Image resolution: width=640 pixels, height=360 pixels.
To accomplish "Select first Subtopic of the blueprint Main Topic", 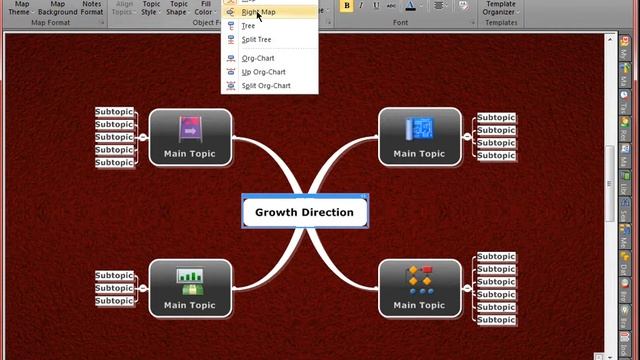I will pos(496,118).
